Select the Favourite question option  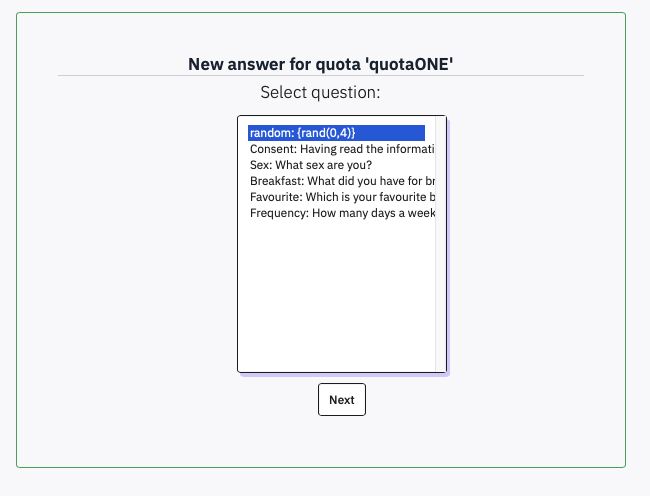(340, 197)
